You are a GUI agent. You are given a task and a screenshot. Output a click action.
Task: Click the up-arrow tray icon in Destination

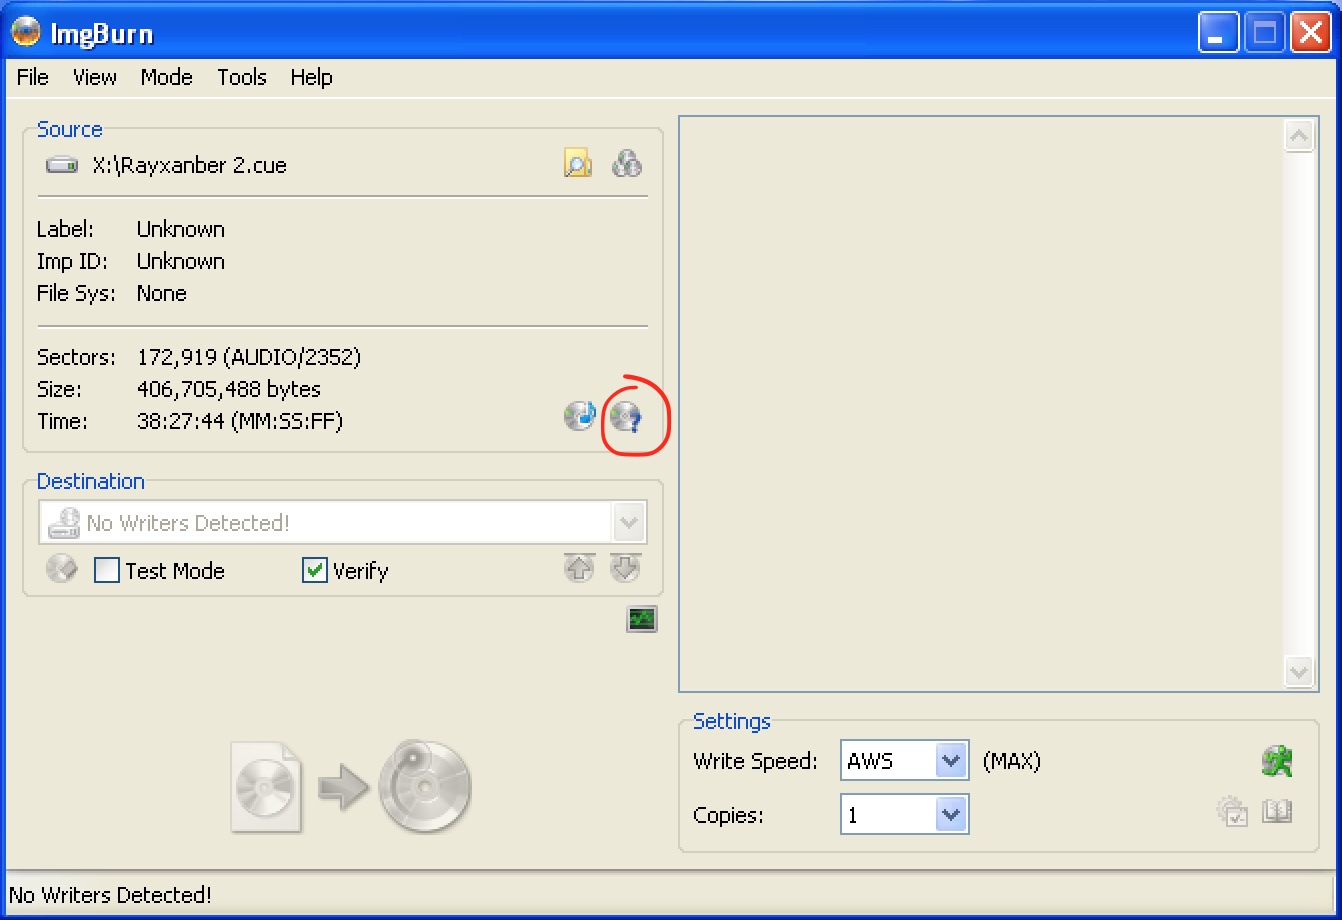[x=579, y=568]
